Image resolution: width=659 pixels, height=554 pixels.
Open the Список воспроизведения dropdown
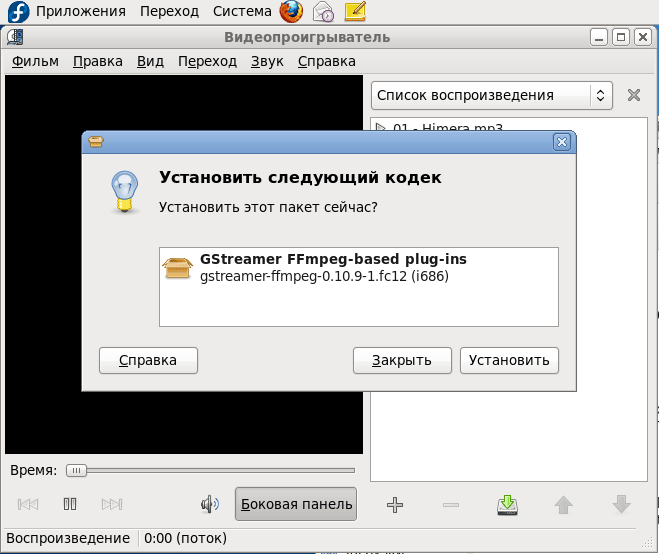pos(491,95)
